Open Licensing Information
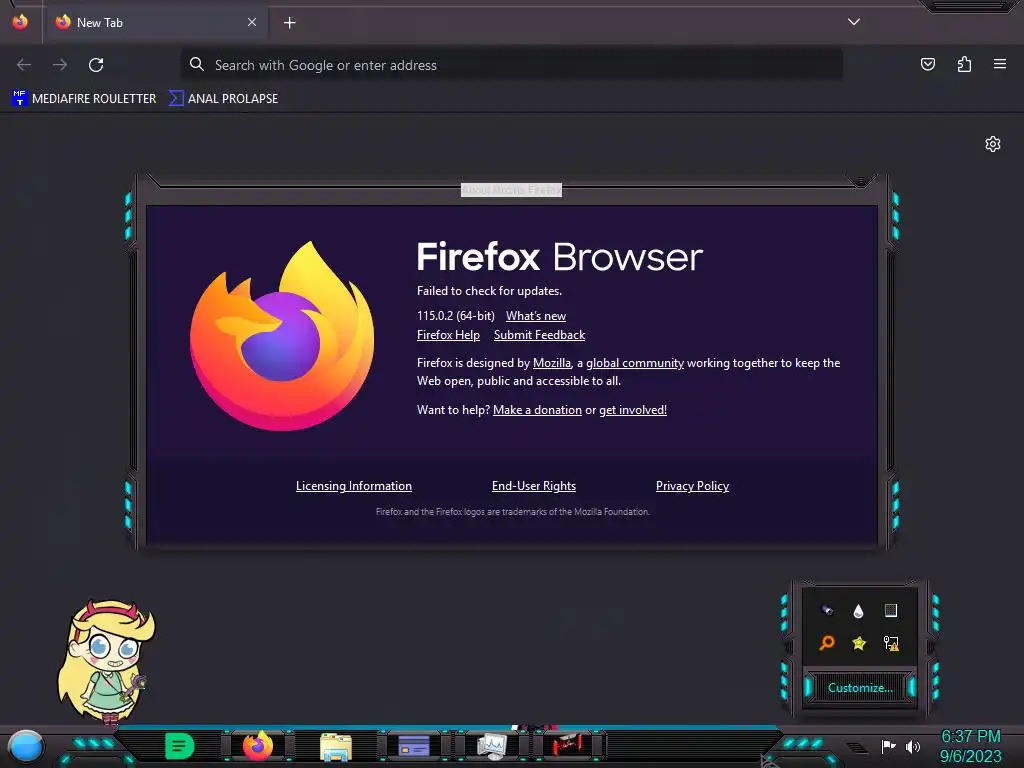Viewport: 1024px width, 768px height. pos(353,486)
